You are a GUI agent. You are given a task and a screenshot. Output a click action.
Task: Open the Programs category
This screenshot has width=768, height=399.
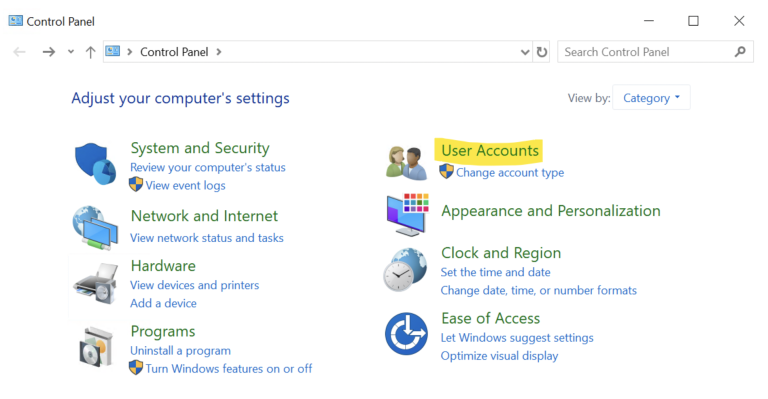coord(163,331)
